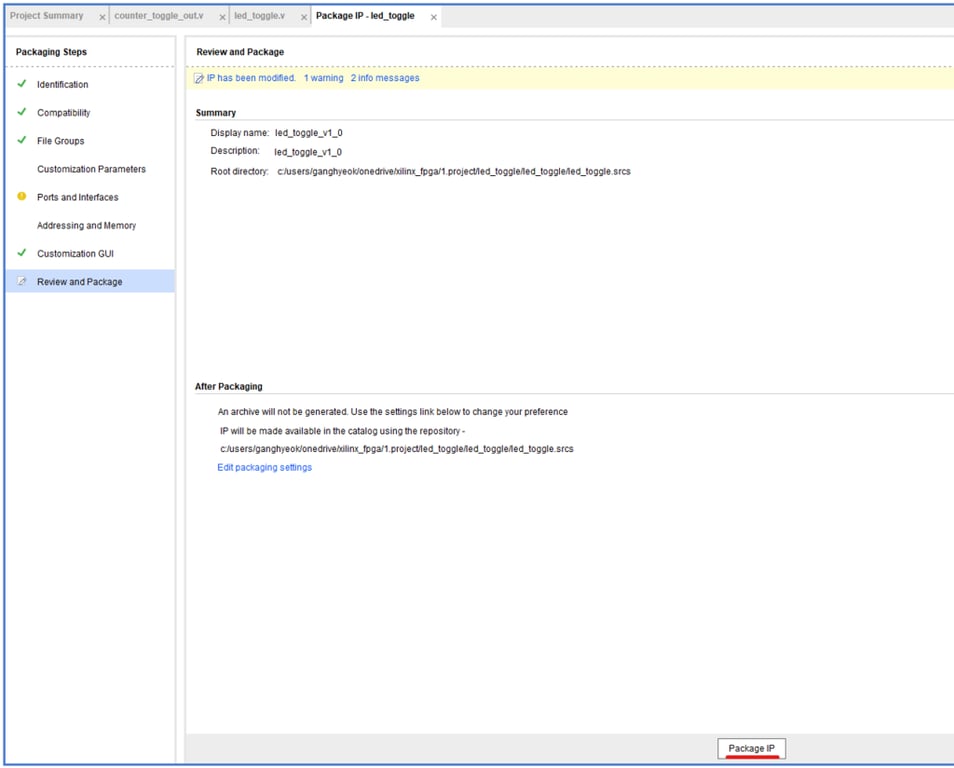Click the edit icon in notification bar

[199, 79]
